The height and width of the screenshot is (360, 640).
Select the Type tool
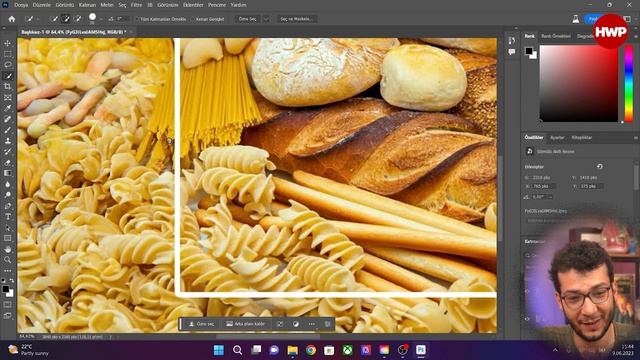(8, 216)
